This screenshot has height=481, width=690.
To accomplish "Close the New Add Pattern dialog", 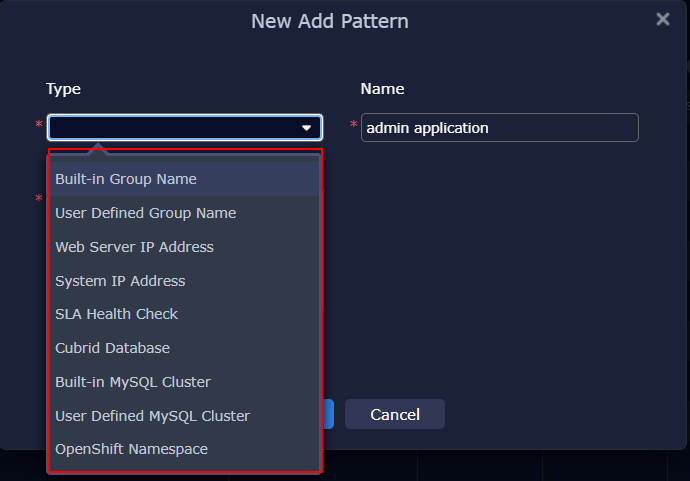I will click(x=662, y=19).
